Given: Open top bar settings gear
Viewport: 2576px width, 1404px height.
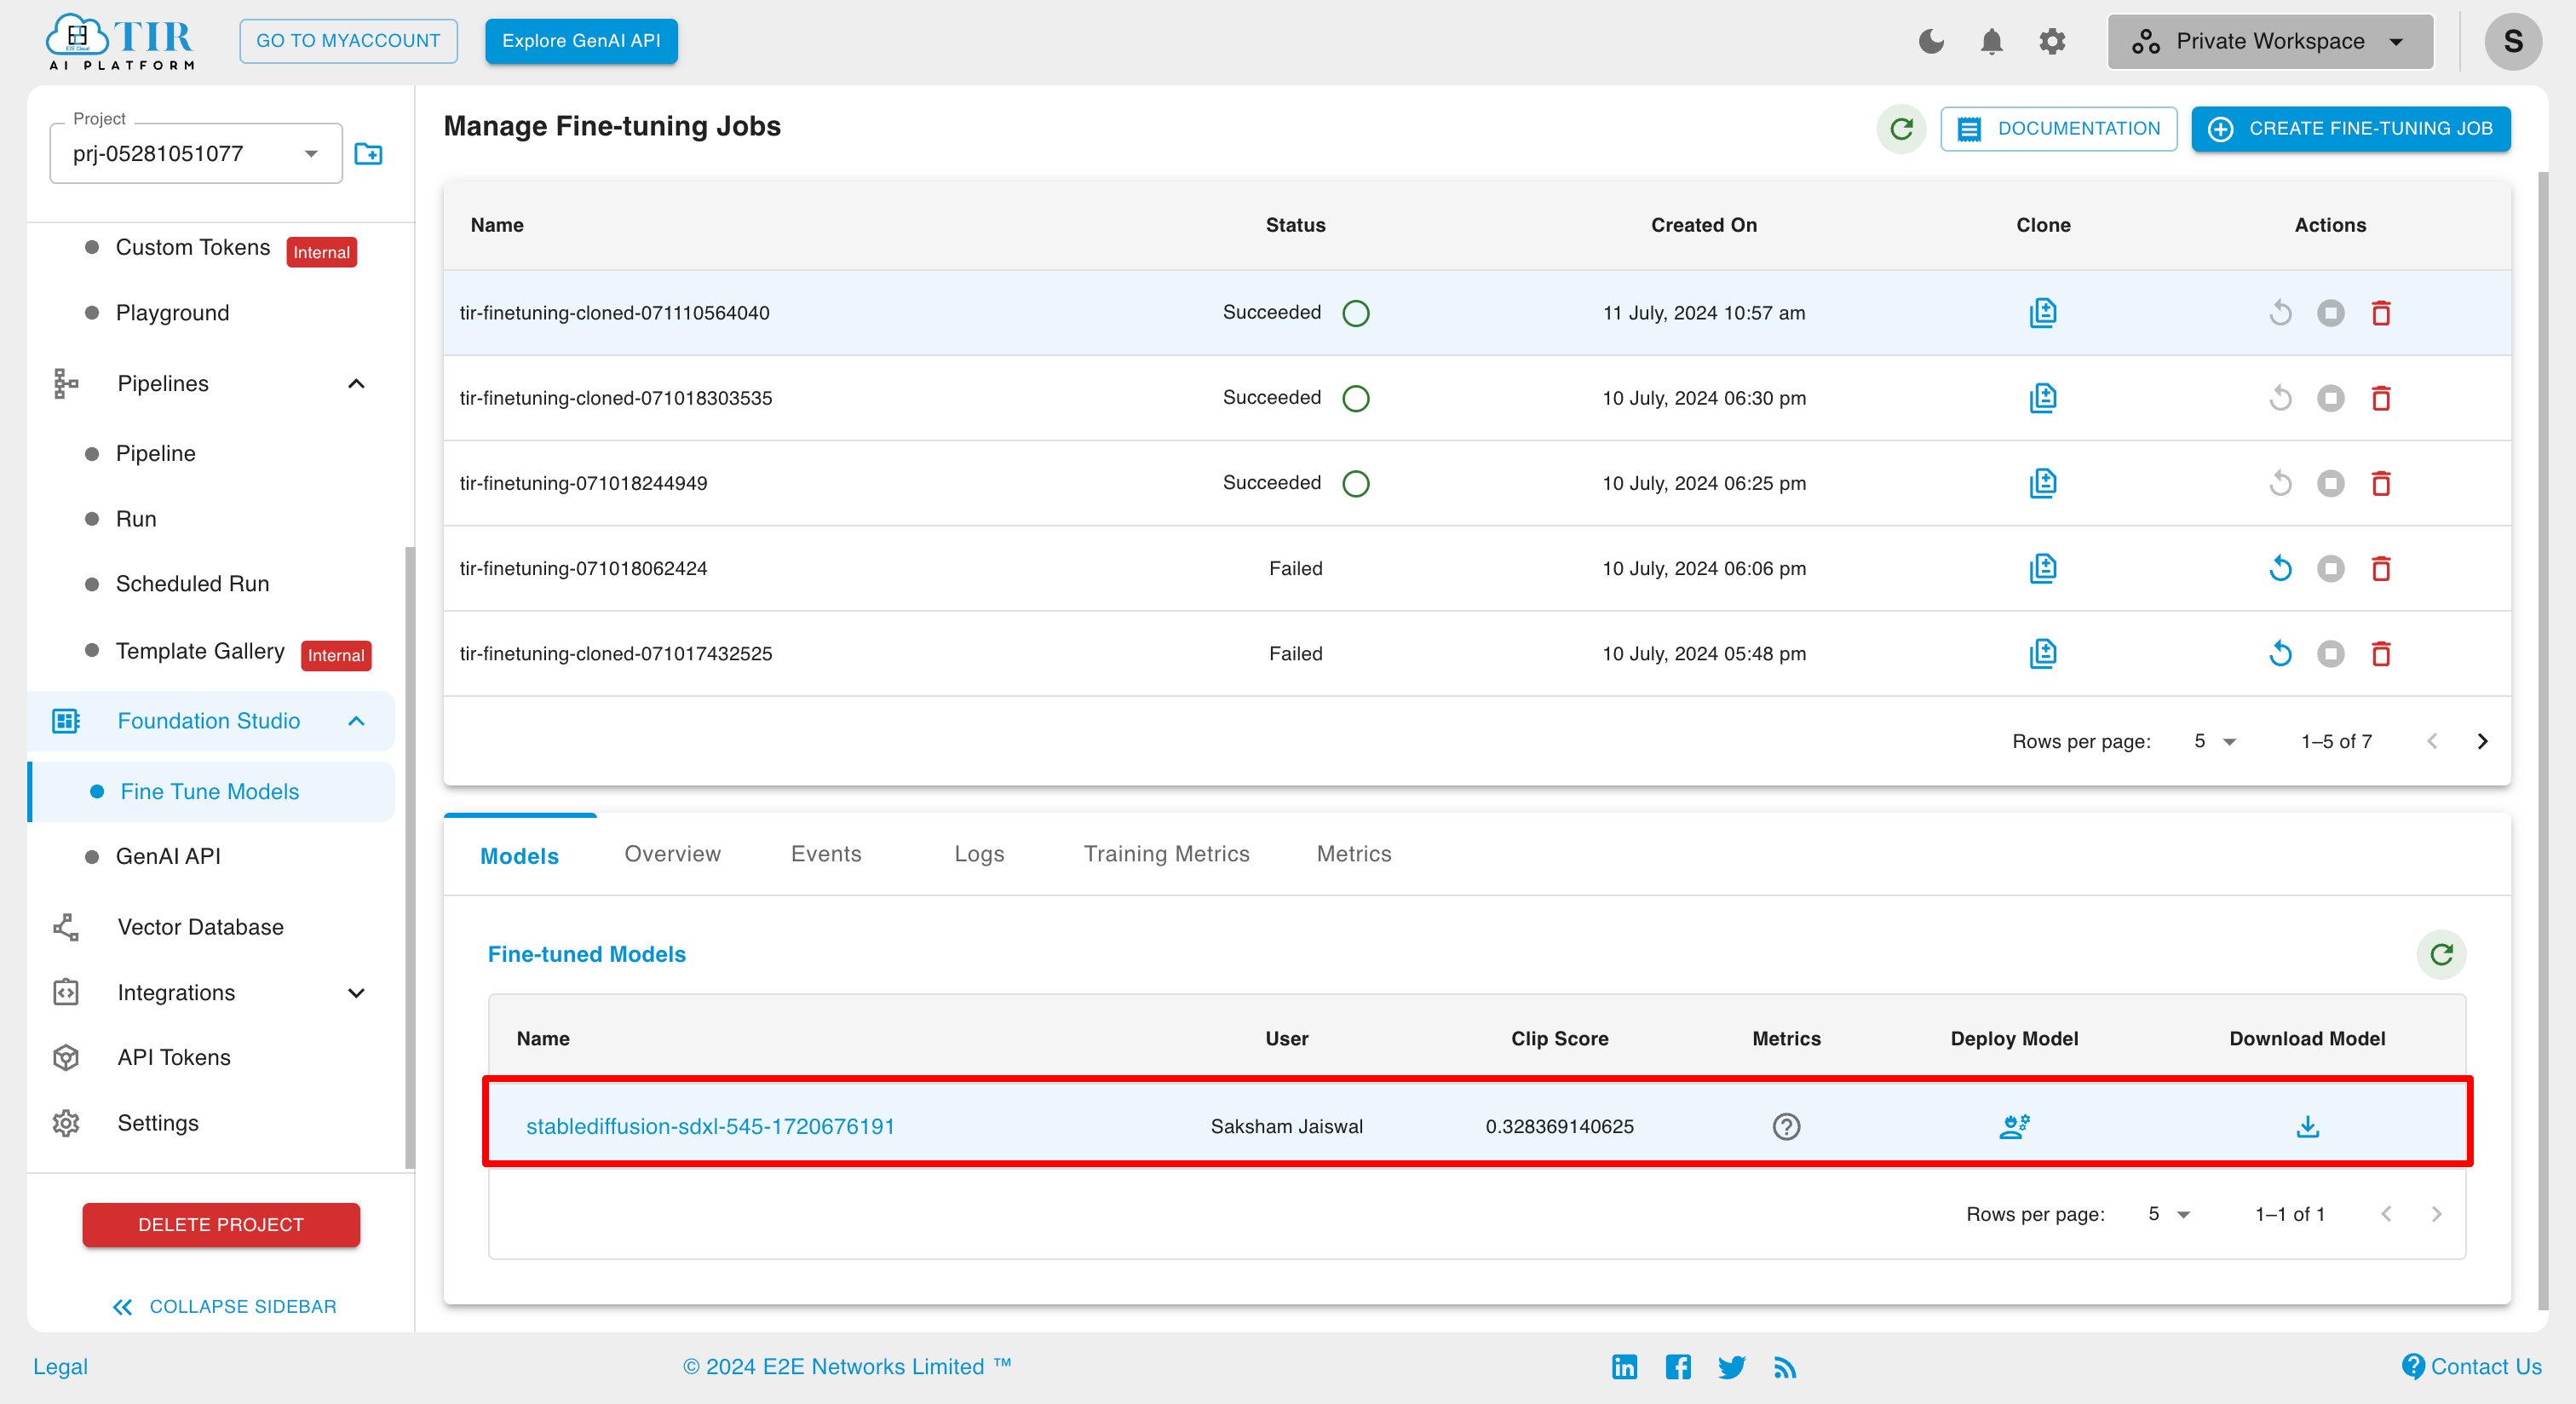Looking at the screenshot, I should click(2052, 41).
